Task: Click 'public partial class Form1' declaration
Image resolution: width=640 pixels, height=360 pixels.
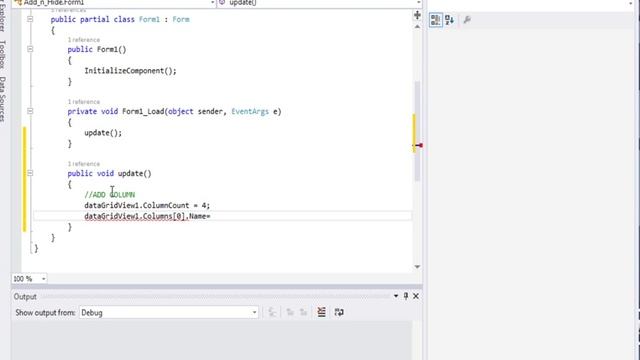Action: click(105, 19)
